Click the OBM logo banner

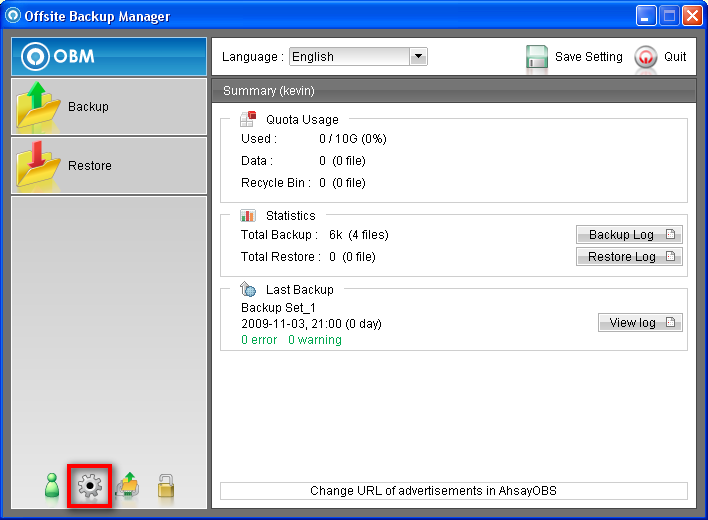coord(108,56)
